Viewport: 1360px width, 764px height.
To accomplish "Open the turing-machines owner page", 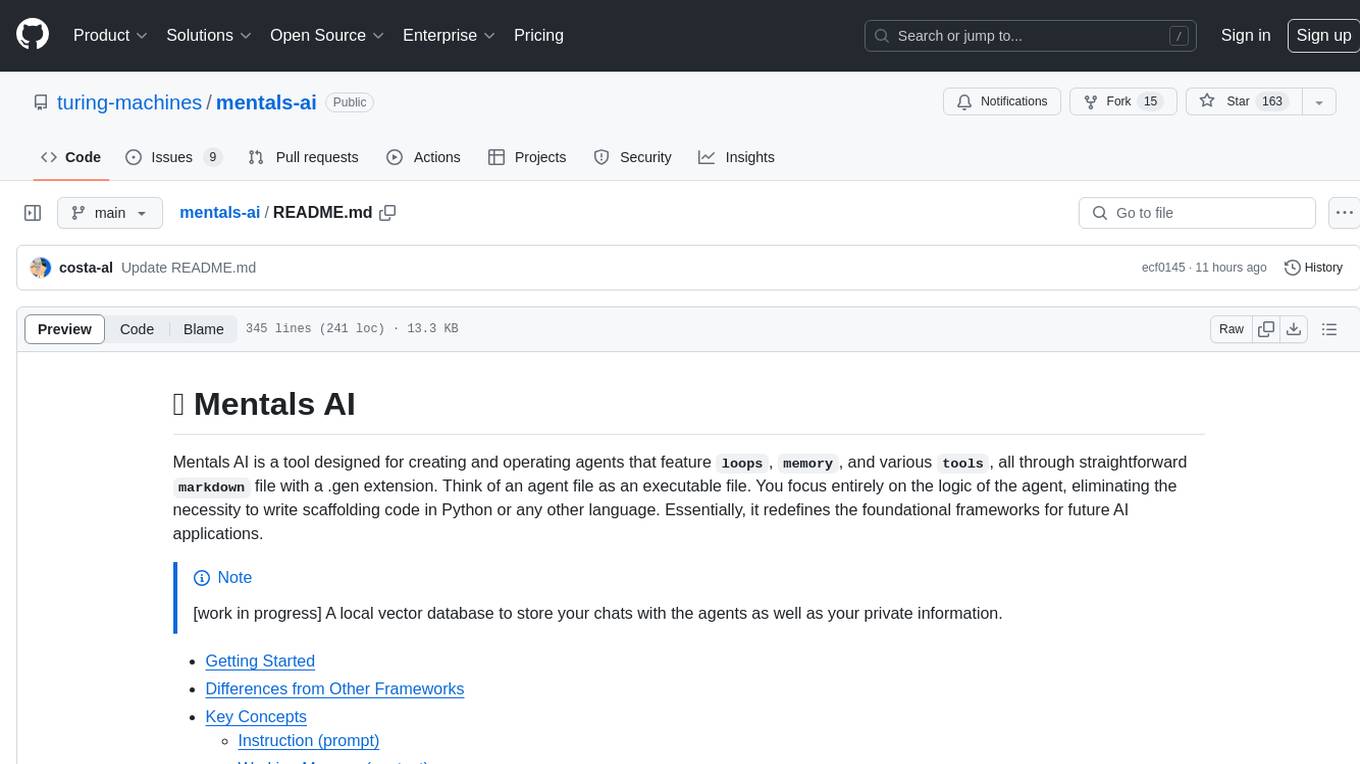I will point(129,102).
